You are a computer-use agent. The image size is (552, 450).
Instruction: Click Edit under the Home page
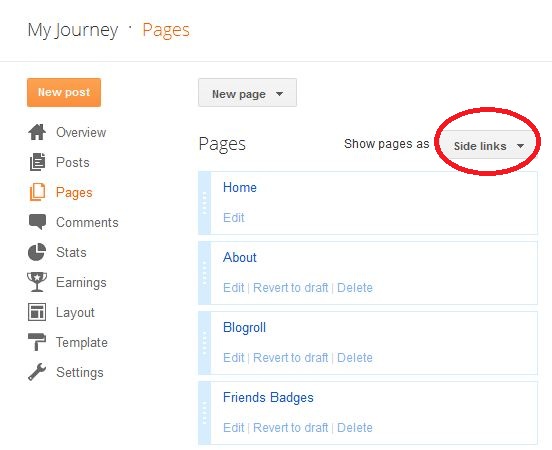[x=234, y=218]
